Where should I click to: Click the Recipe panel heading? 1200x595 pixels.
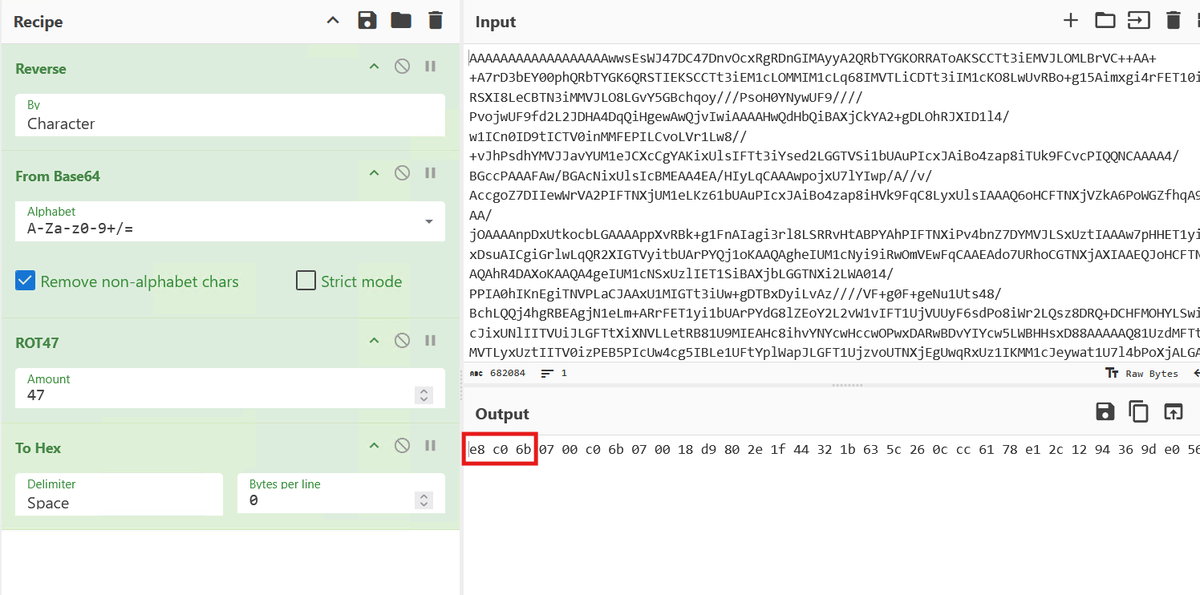coord(39,22)
